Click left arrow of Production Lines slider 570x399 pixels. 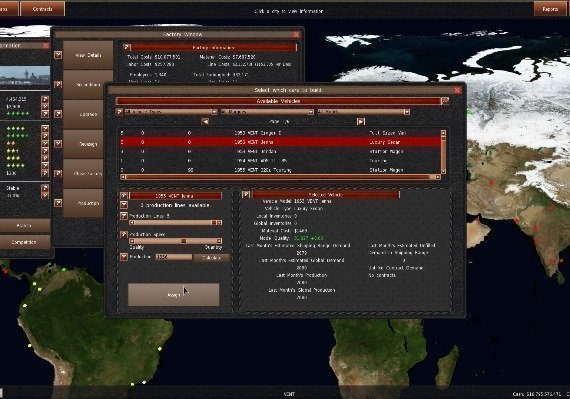pyautogui.click(x=132, y=222)
